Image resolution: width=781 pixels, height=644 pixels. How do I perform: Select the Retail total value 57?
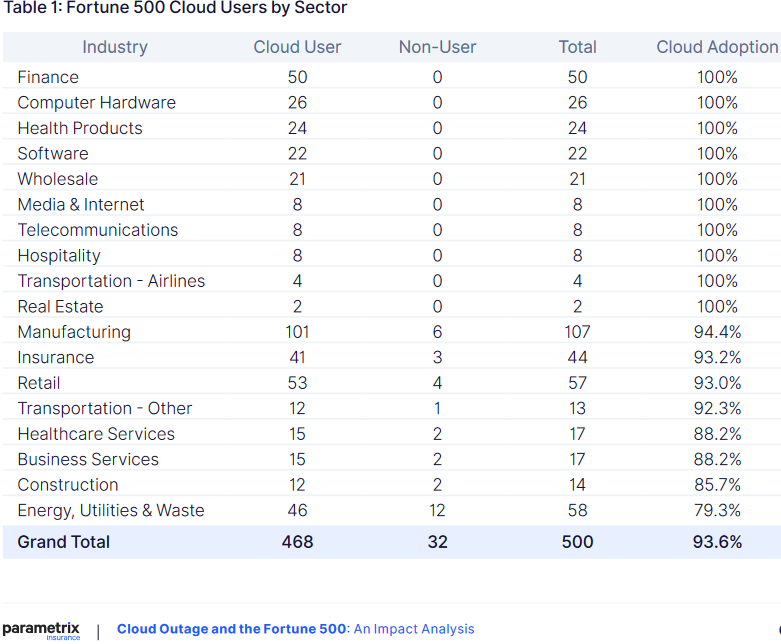pos(577,383)
